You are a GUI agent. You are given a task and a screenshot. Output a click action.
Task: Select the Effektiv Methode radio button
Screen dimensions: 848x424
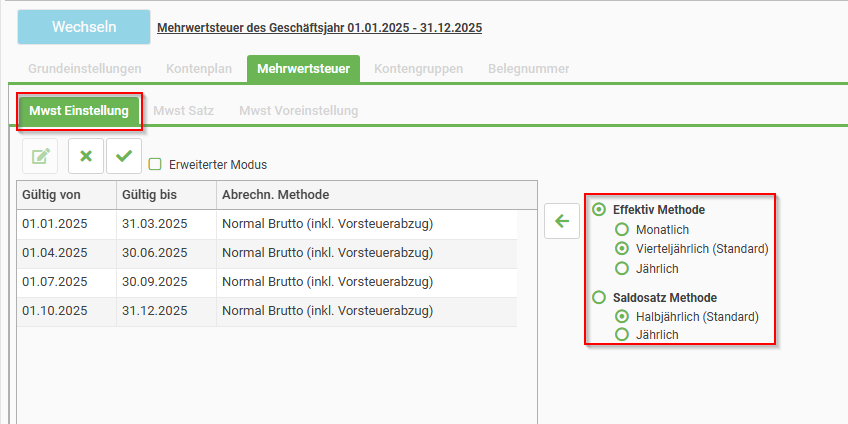pyautogui.click(x=599, y=210)
